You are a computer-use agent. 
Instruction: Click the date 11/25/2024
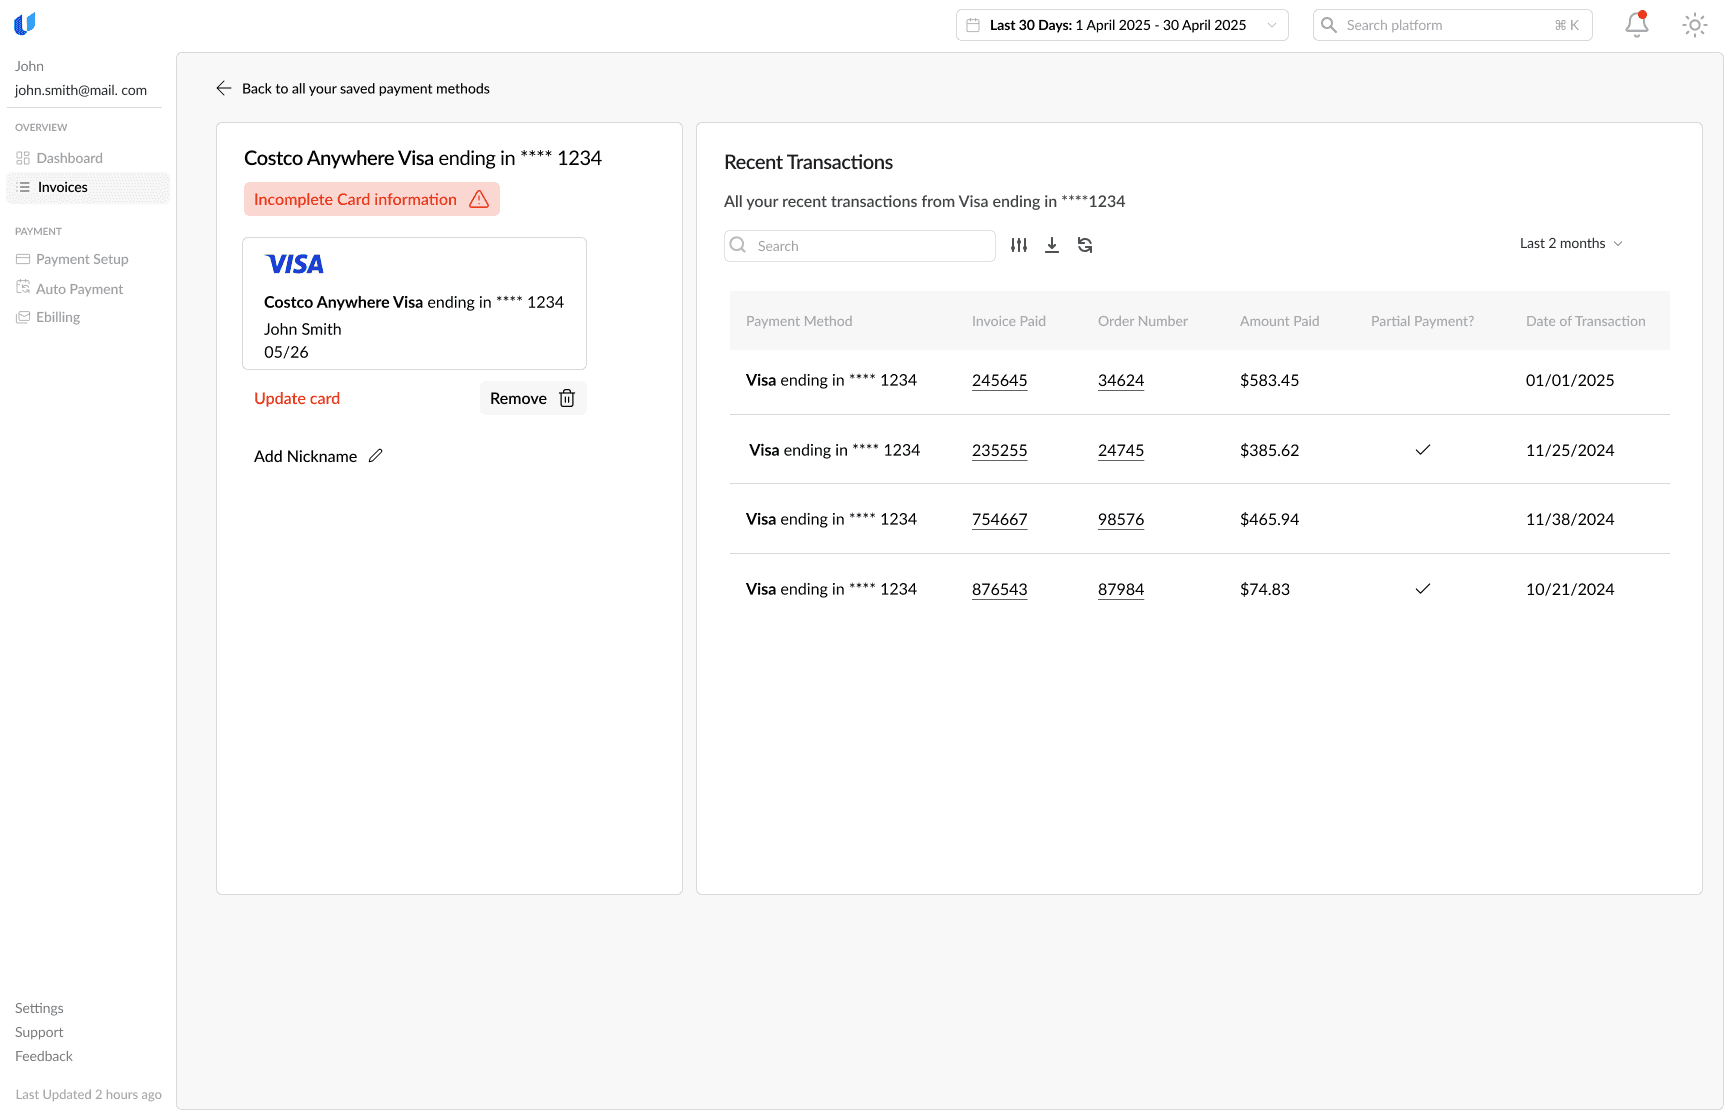[x=1570, y=450]
